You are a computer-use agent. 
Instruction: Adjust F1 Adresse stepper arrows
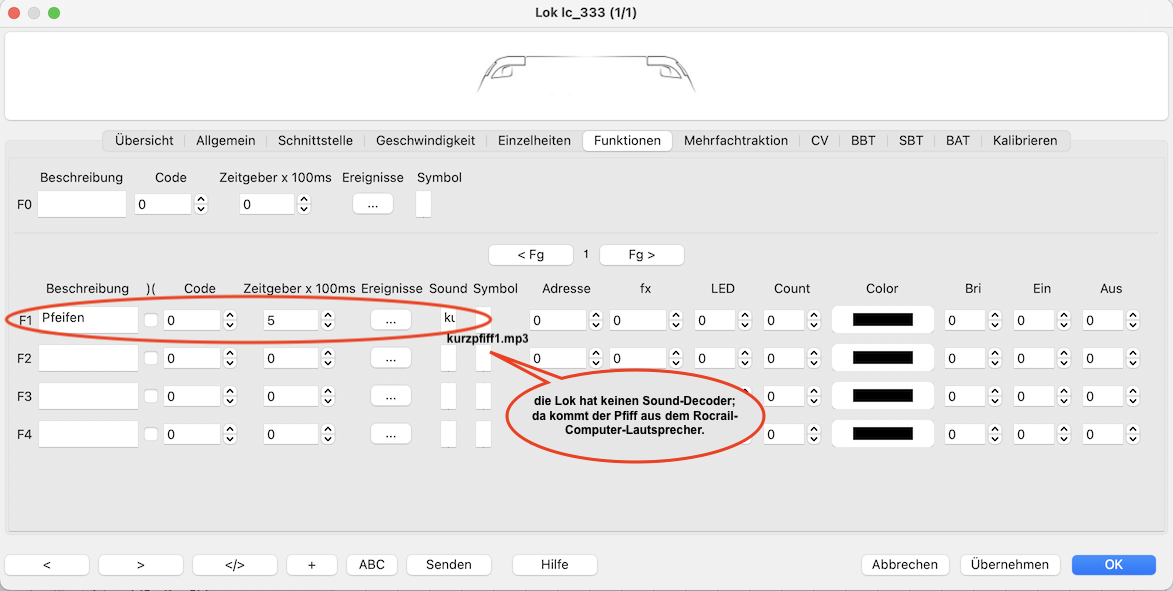596,320
